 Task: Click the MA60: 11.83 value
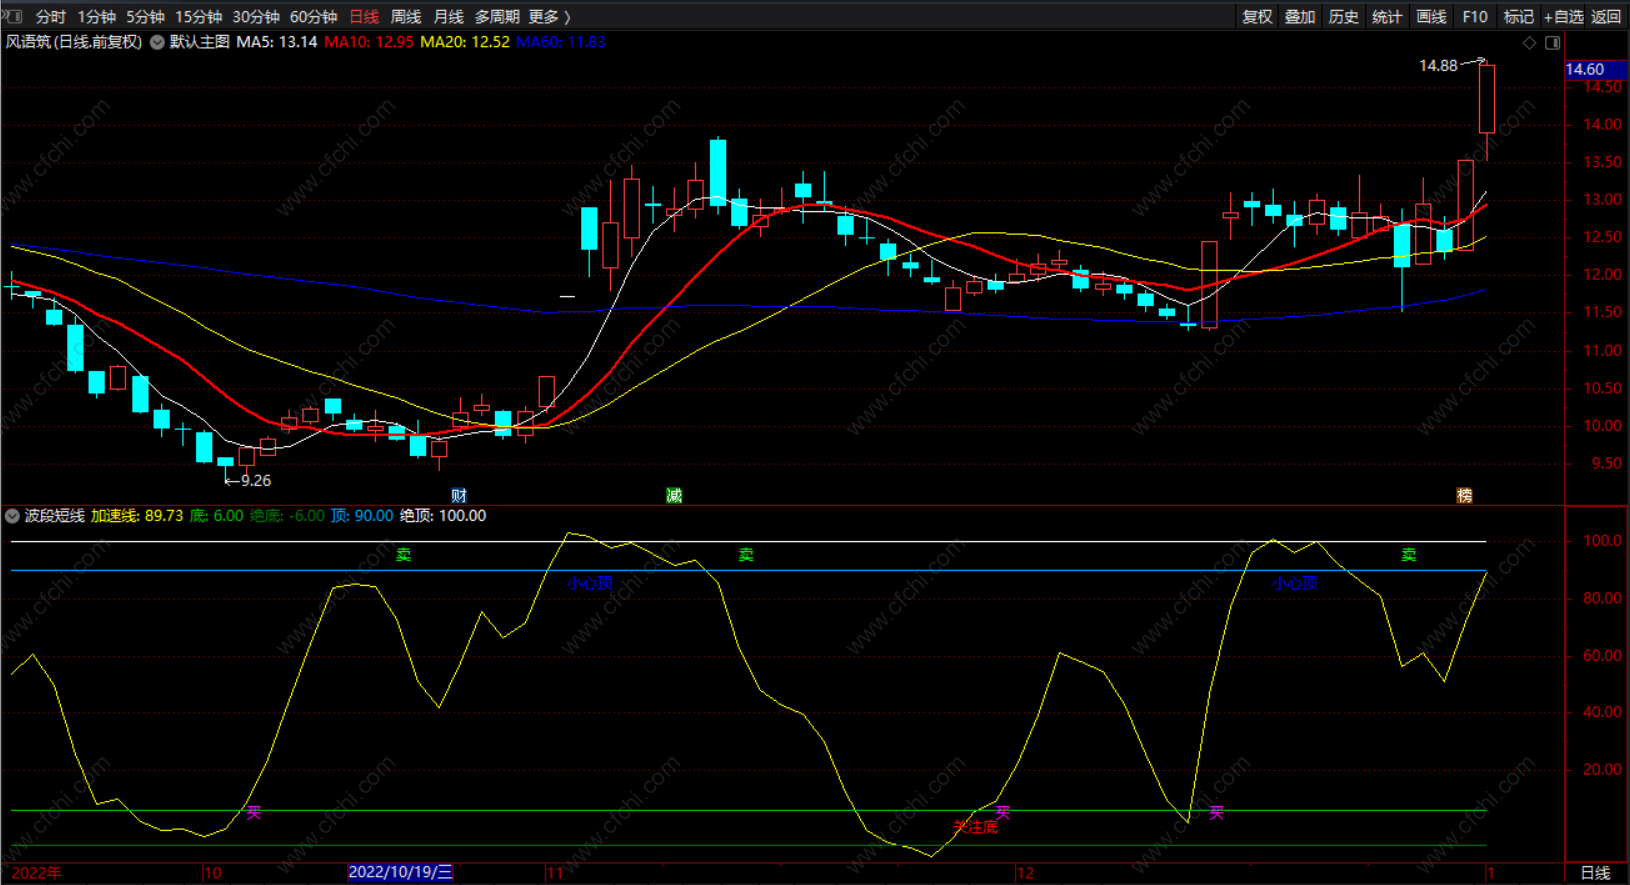[561, 42]
